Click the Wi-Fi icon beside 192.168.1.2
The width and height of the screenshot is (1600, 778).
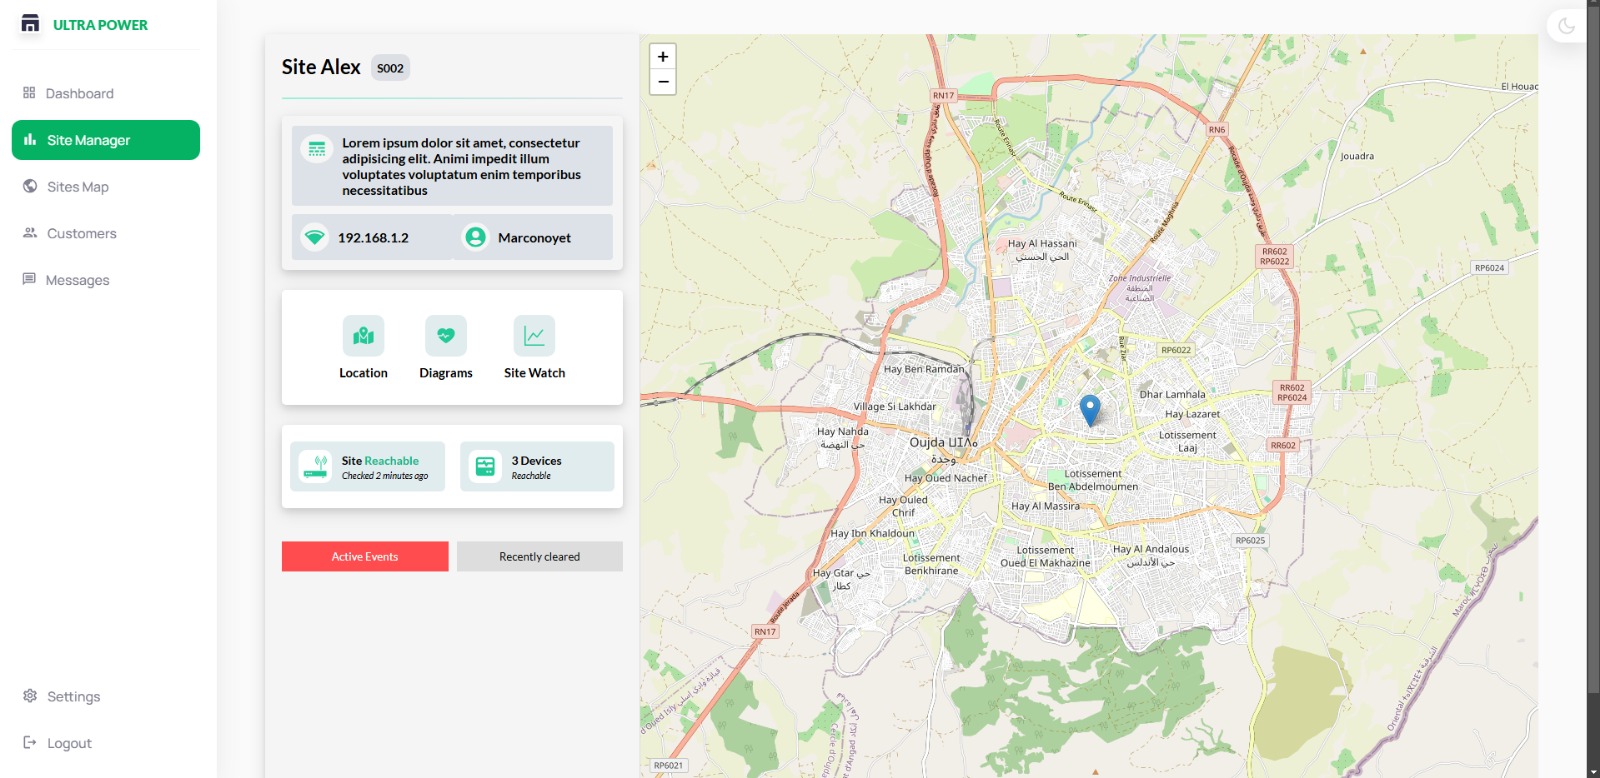[x=315, y=237]
